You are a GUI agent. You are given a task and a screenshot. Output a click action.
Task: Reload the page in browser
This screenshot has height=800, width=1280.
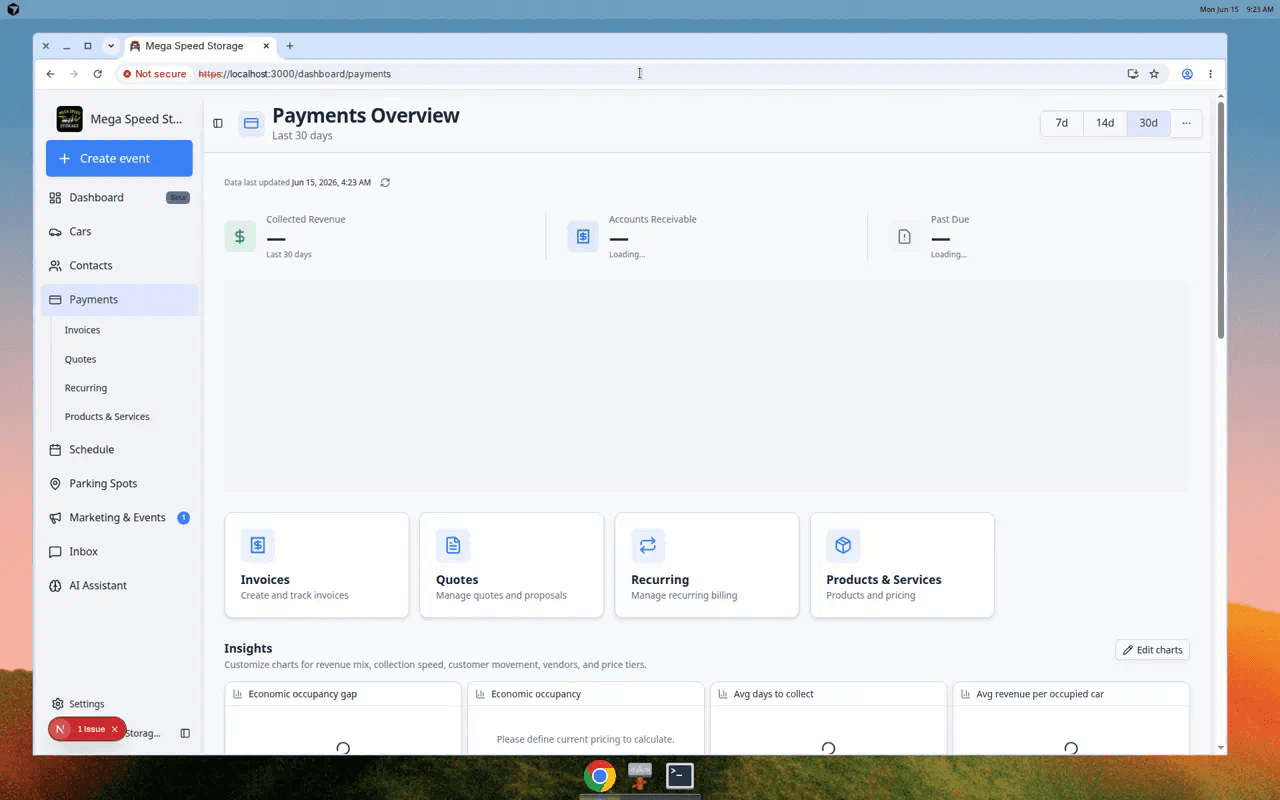97,74
